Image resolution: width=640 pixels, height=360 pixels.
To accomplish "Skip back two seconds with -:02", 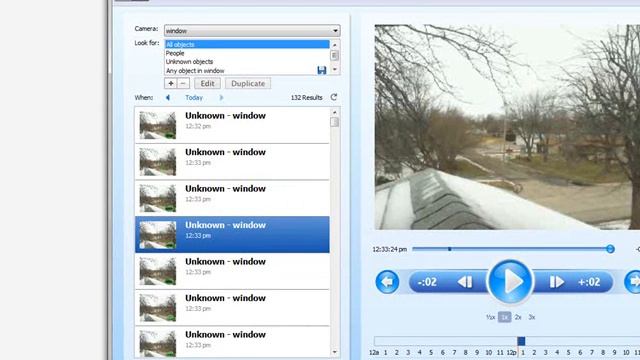I will (x=427, y=282).
